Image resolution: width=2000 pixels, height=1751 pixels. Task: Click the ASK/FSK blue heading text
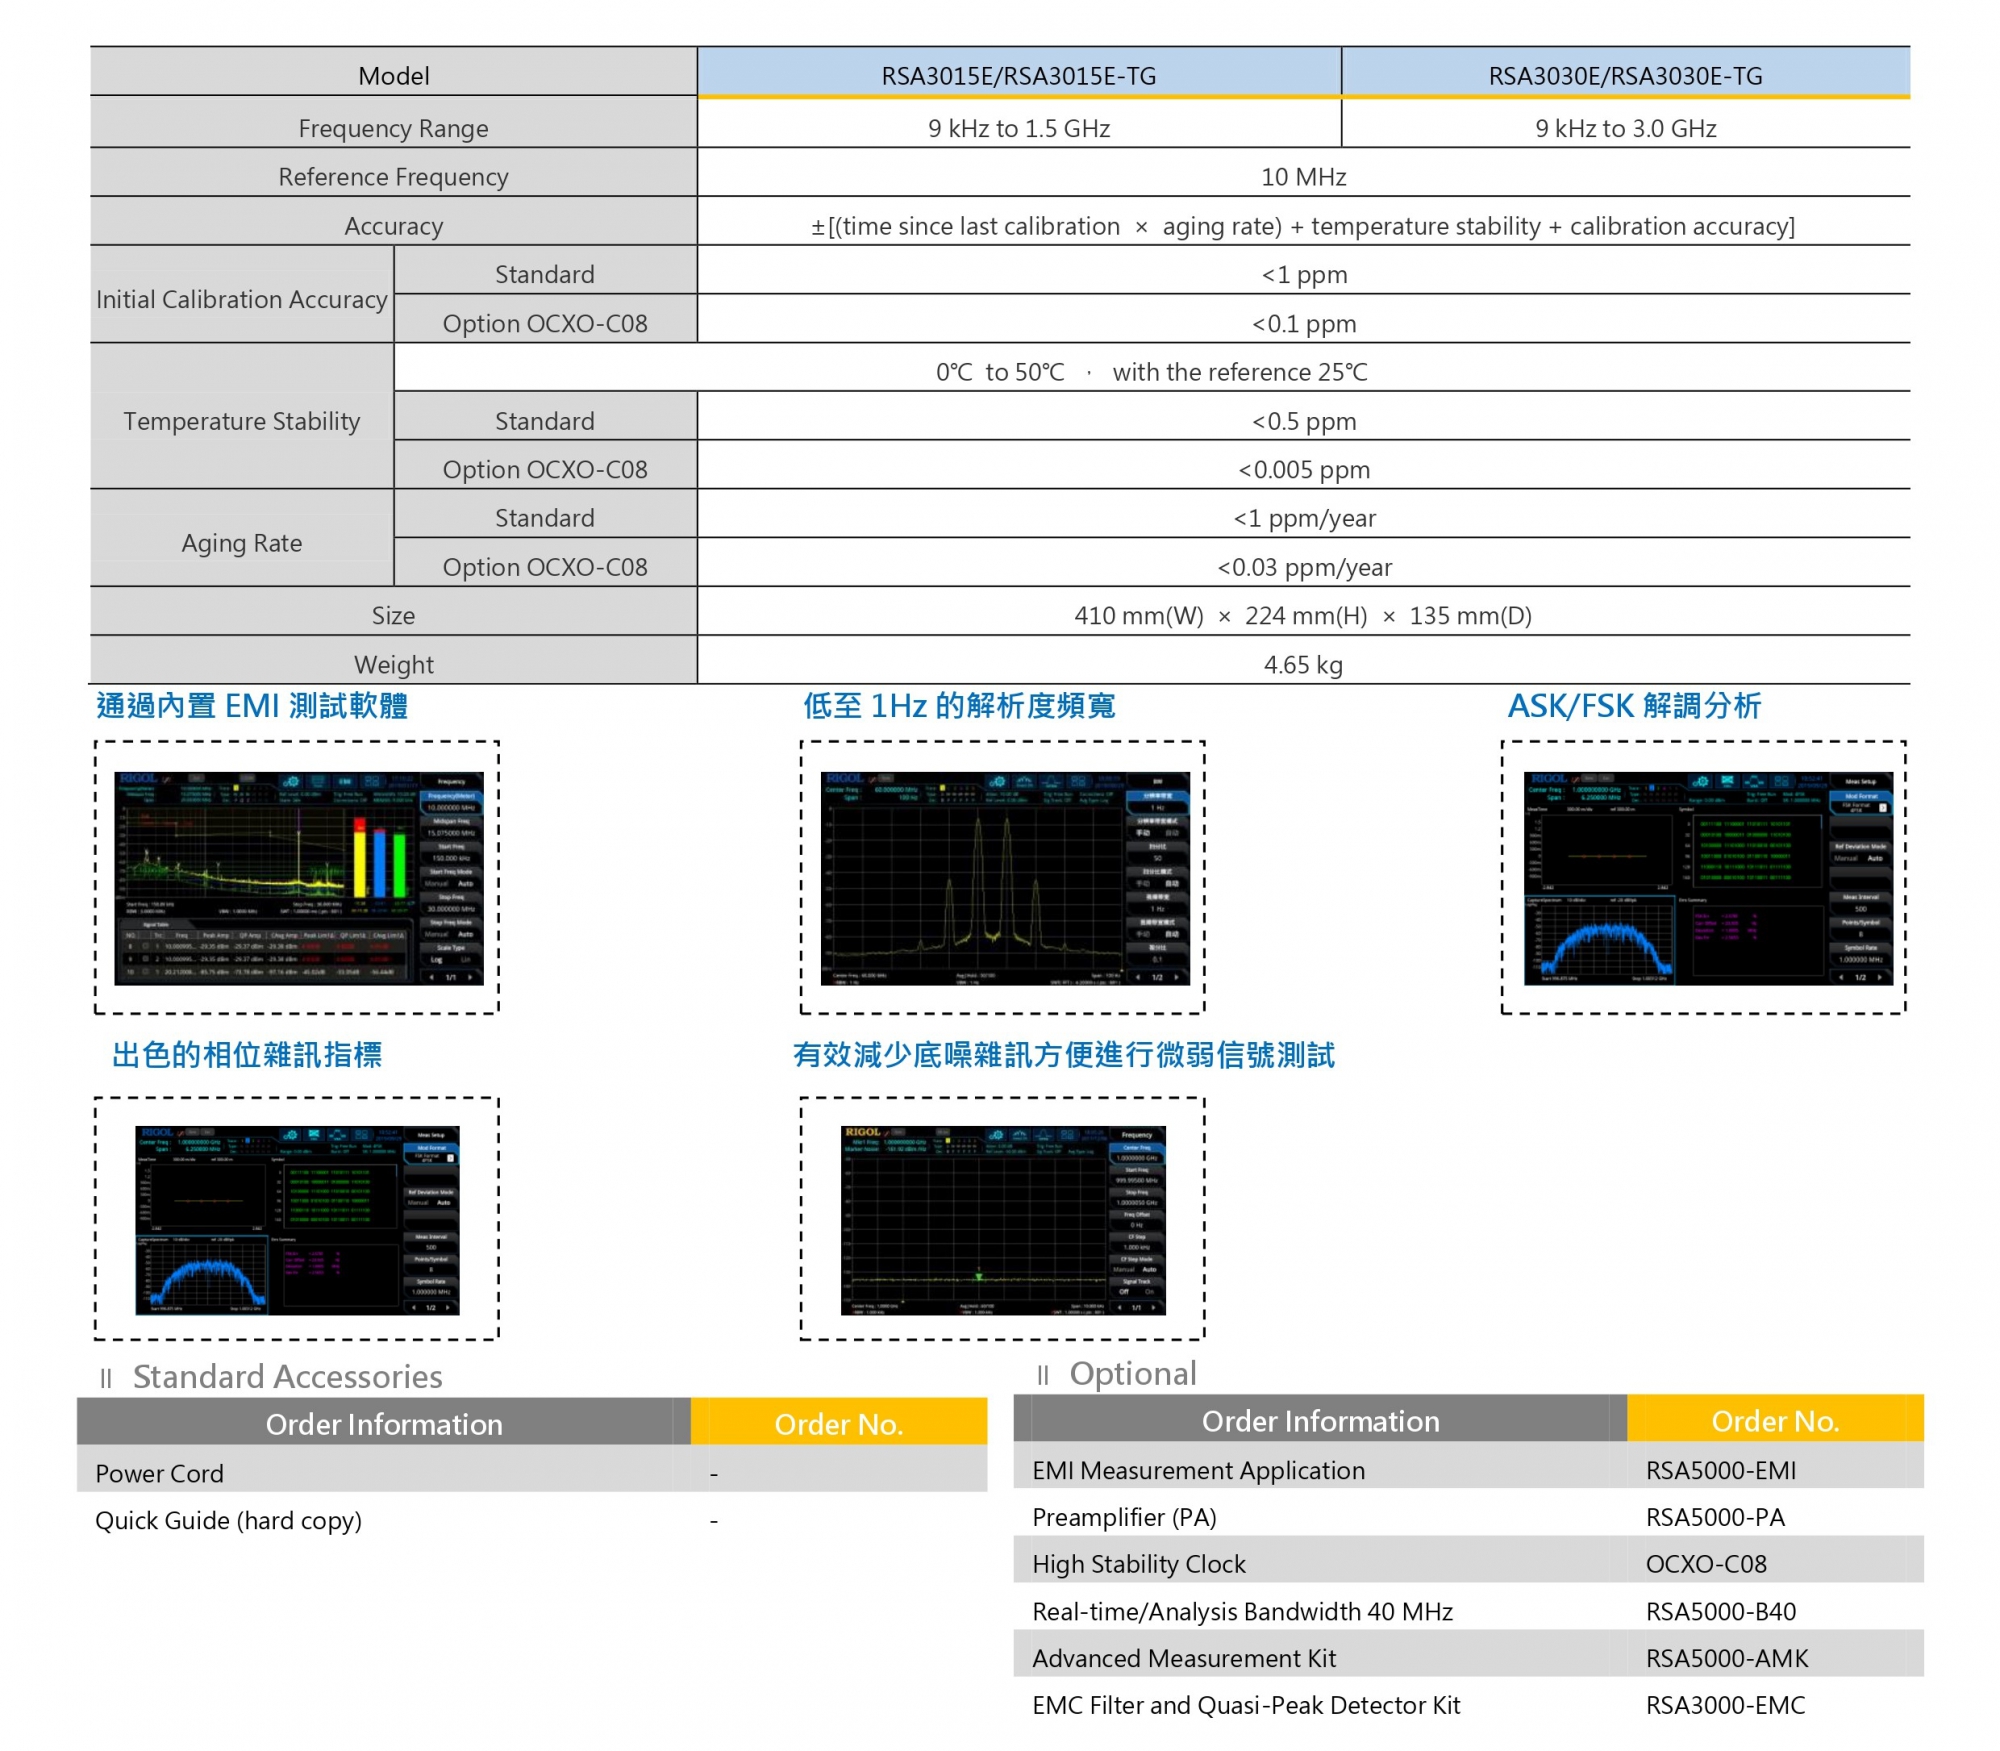tap(1633, 706)
